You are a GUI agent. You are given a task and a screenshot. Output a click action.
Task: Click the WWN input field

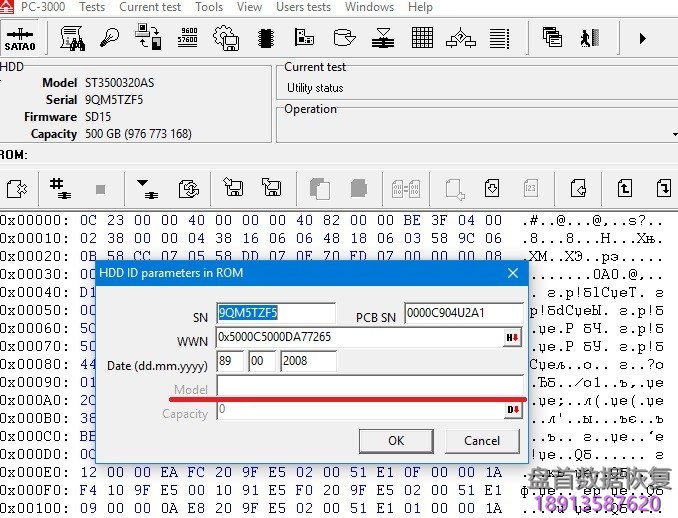(x=360, y=337)
